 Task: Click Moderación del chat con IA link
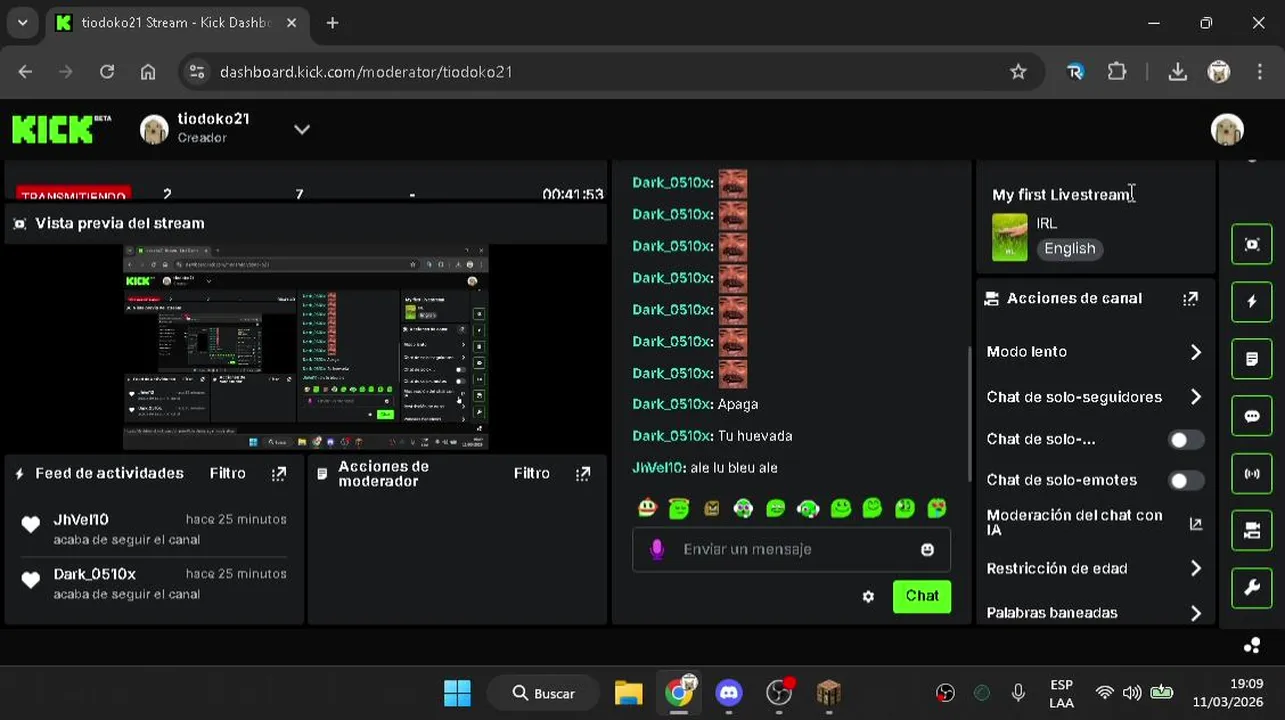pos(1074,523)
